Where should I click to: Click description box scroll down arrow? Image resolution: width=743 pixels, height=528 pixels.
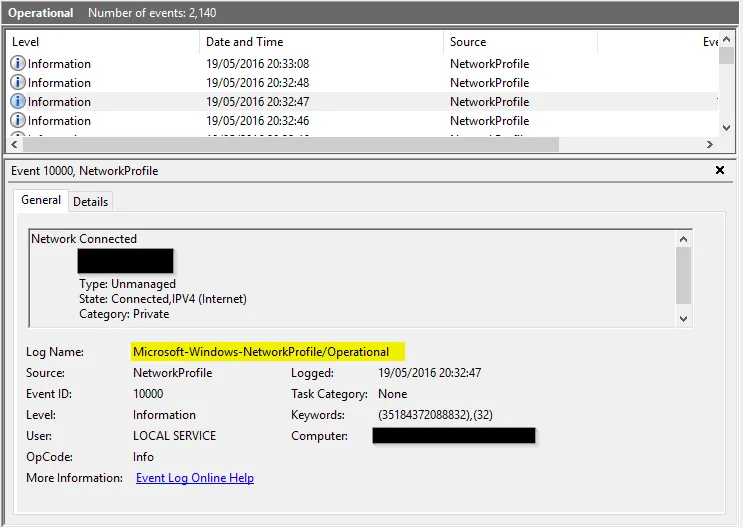[x=683, y=319]
